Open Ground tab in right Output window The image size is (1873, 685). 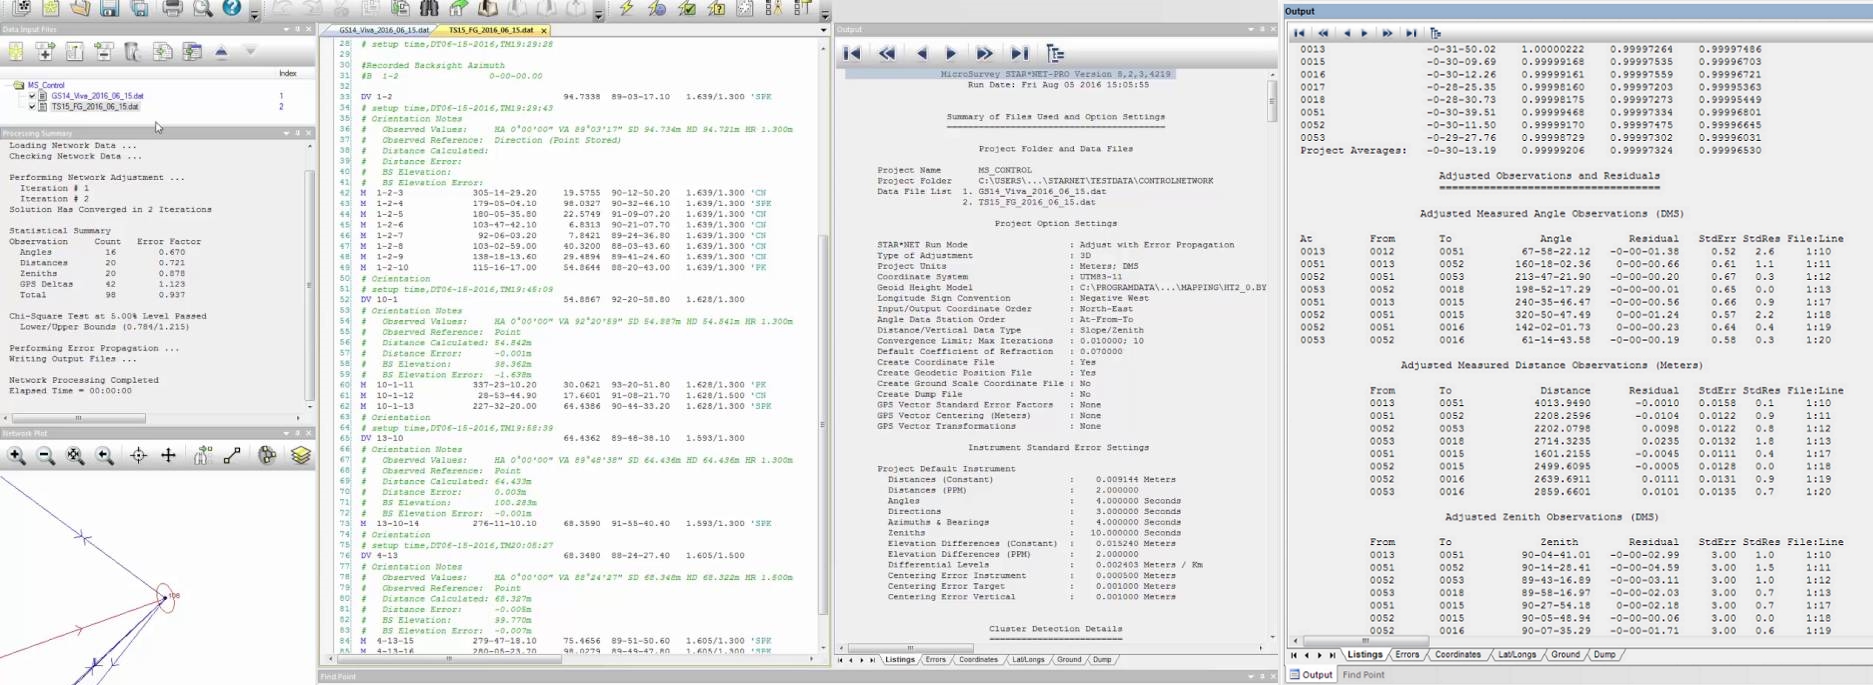tap(1565, 654)
